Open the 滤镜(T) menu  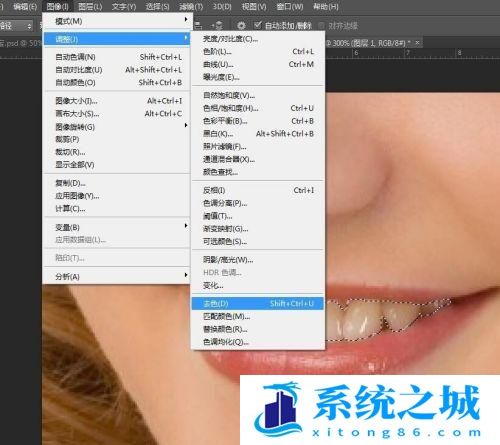(191, 7)
